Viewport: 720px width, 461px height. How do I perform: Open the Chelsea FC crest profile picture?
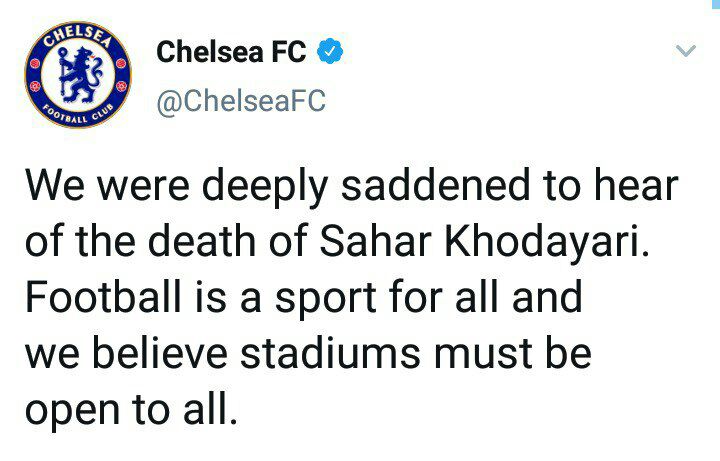[78, 75]
